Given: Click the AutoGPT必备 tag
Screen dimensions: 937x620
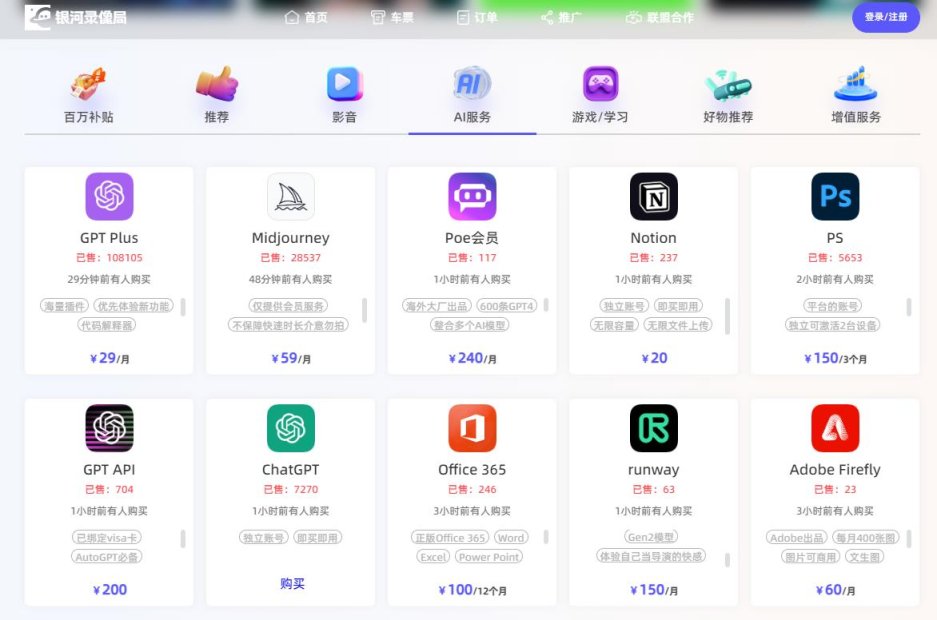Looking at the screenshot, I should point(106,557).
